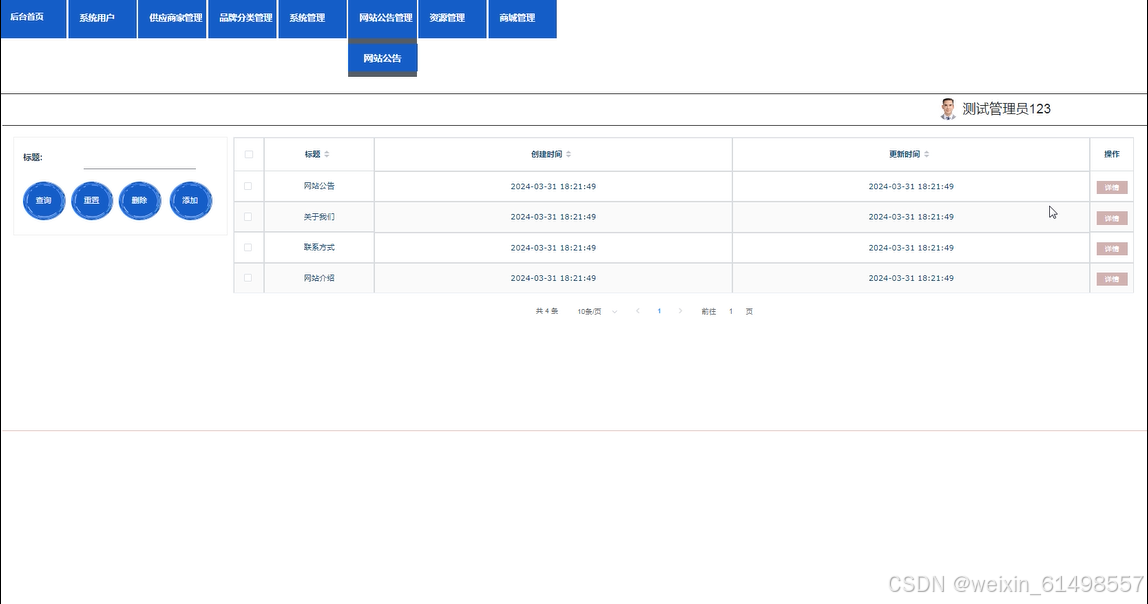
Task: Go to the previous page arrow
Action: click(x=638, y=311)
